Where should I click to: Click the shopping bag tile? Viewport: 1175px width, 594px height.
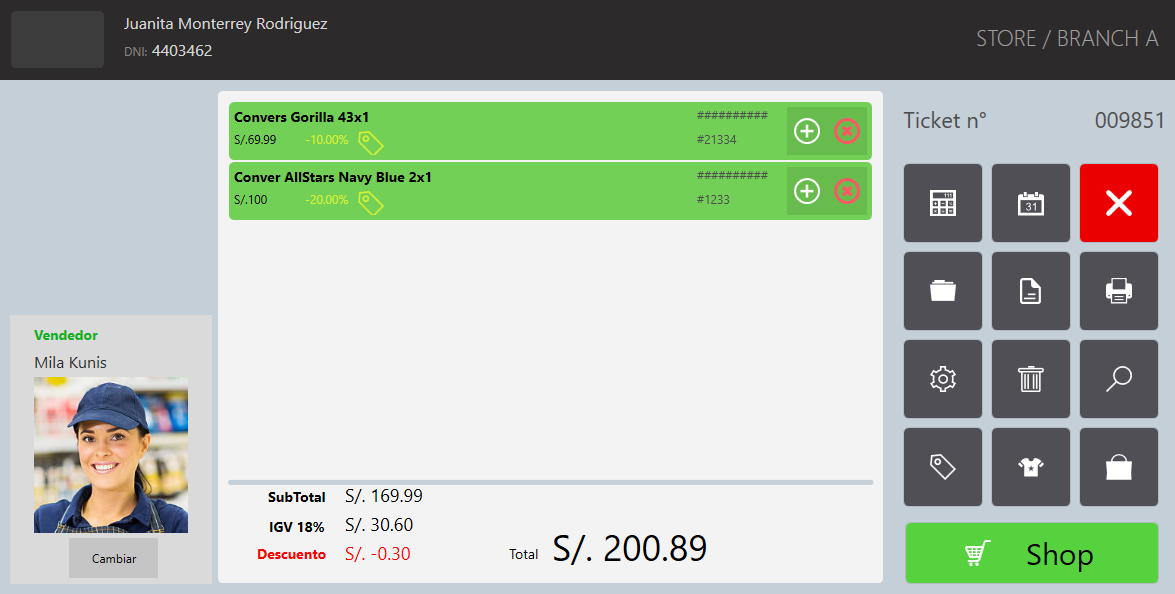pyautogui.click(x=1119, y=467)
